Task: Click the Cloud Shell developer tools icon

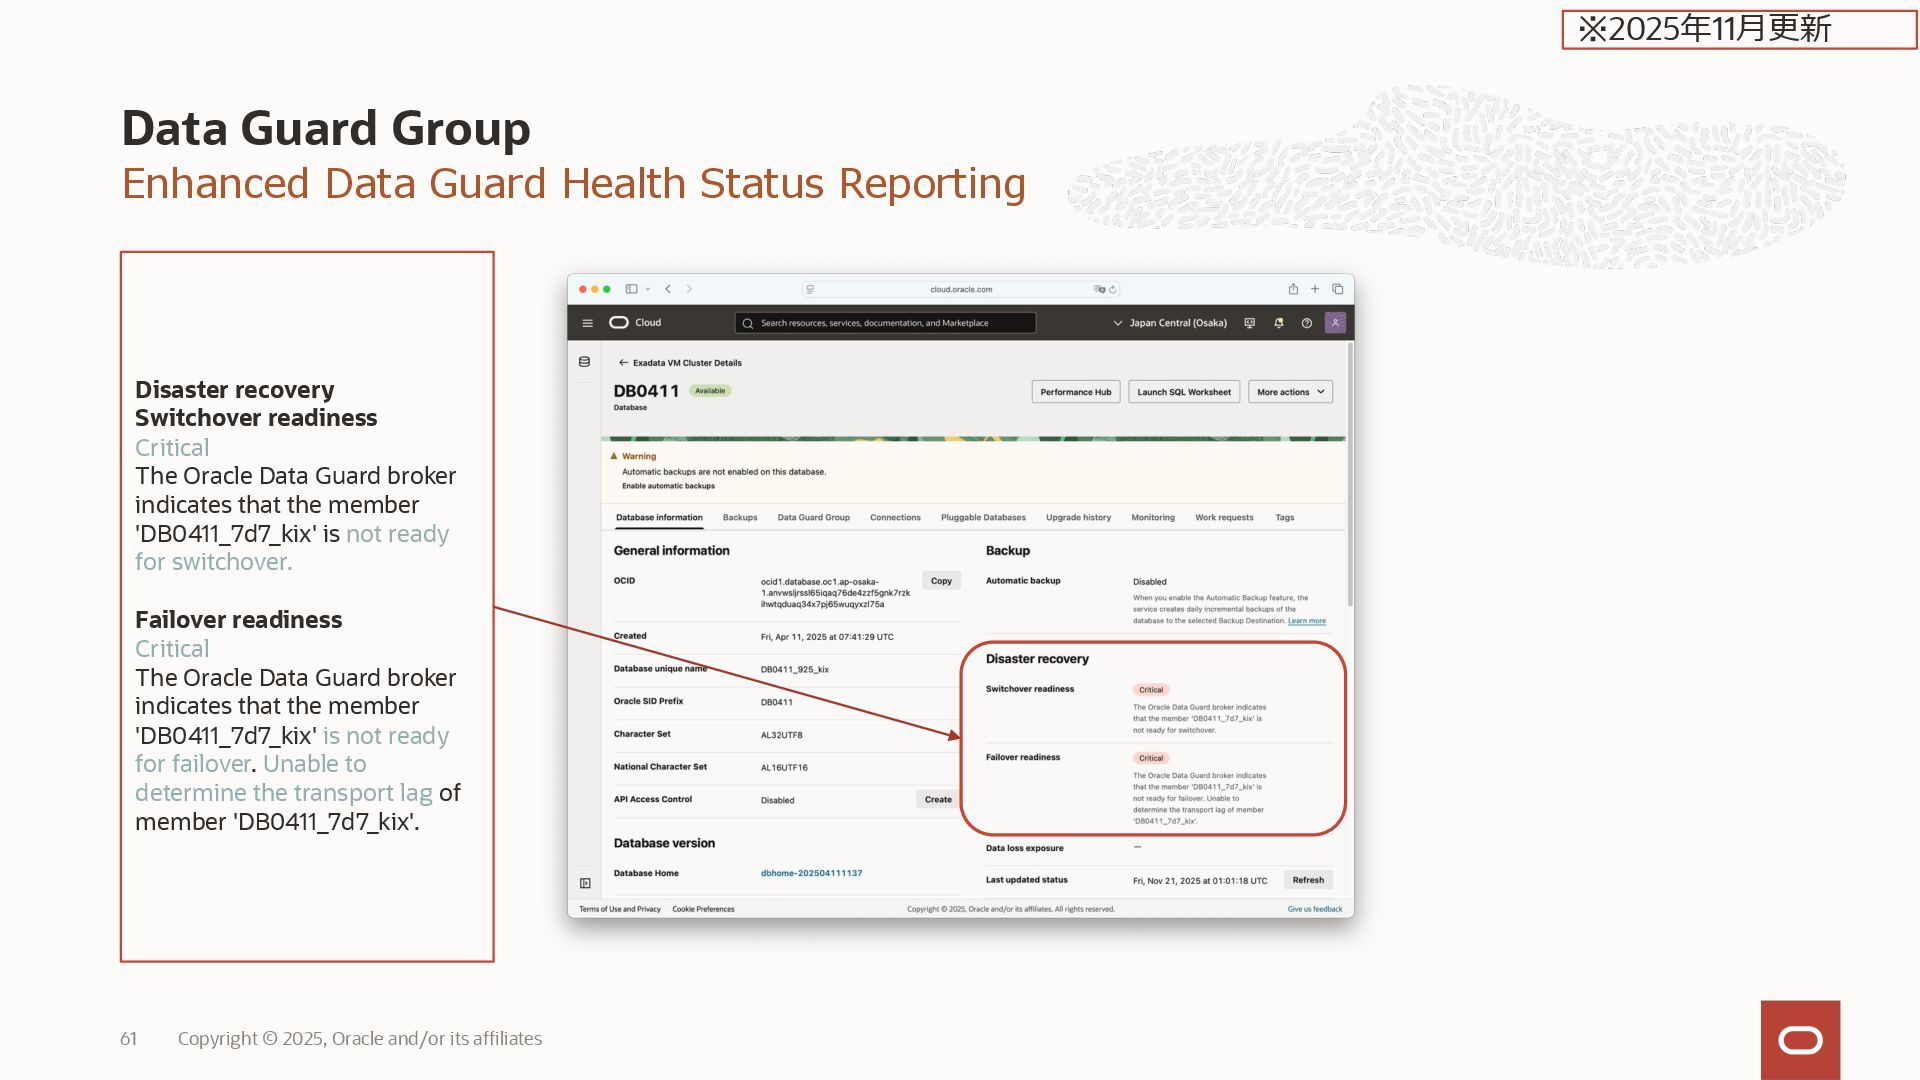Action: (x=1249, y=323)
